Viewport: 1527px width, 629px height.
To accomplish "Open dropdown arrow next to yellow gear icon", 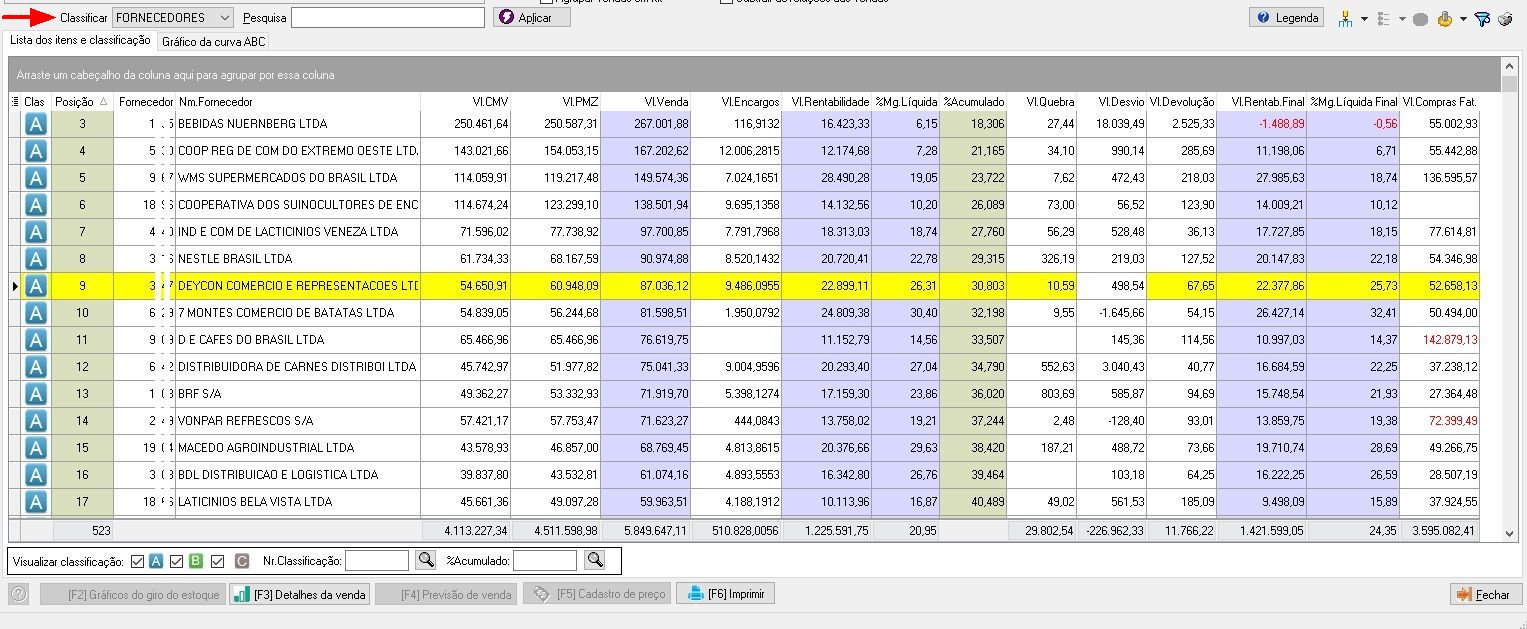I will 1463,19.
